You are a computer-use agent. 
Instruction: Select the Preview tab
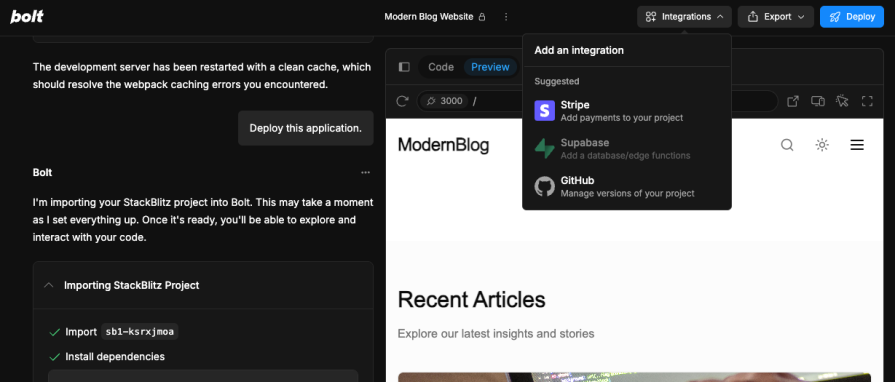click(x=490, y=67)
